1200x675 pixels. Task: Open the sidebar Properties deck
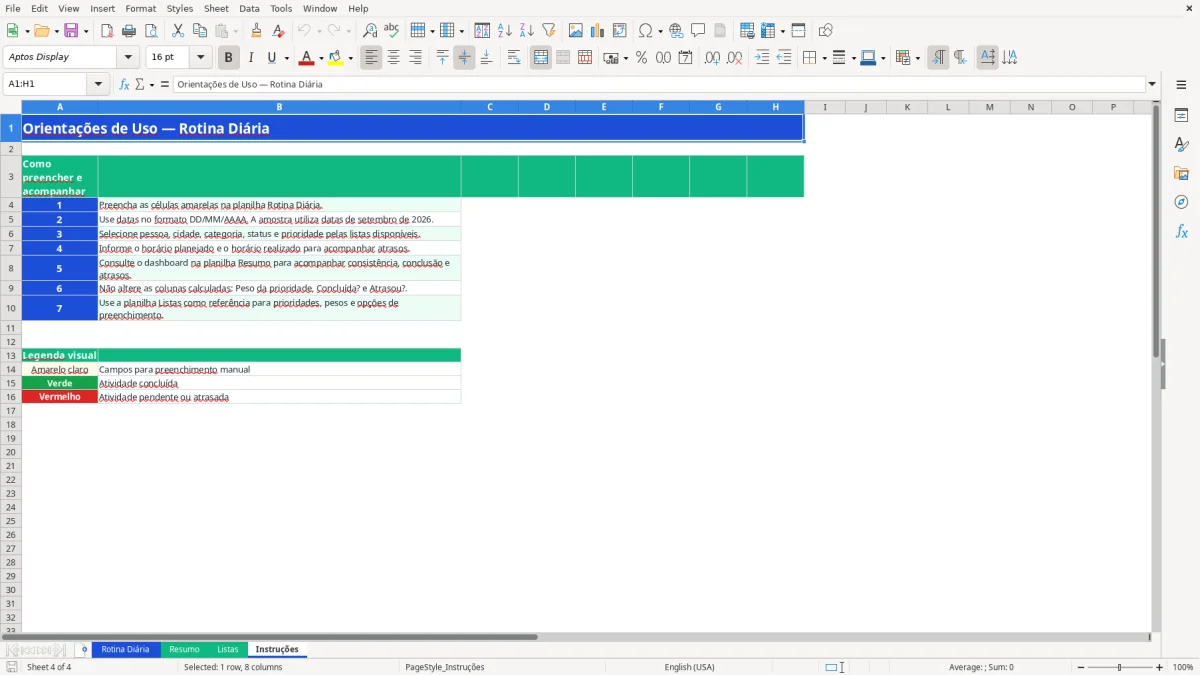coord(1181,116)
